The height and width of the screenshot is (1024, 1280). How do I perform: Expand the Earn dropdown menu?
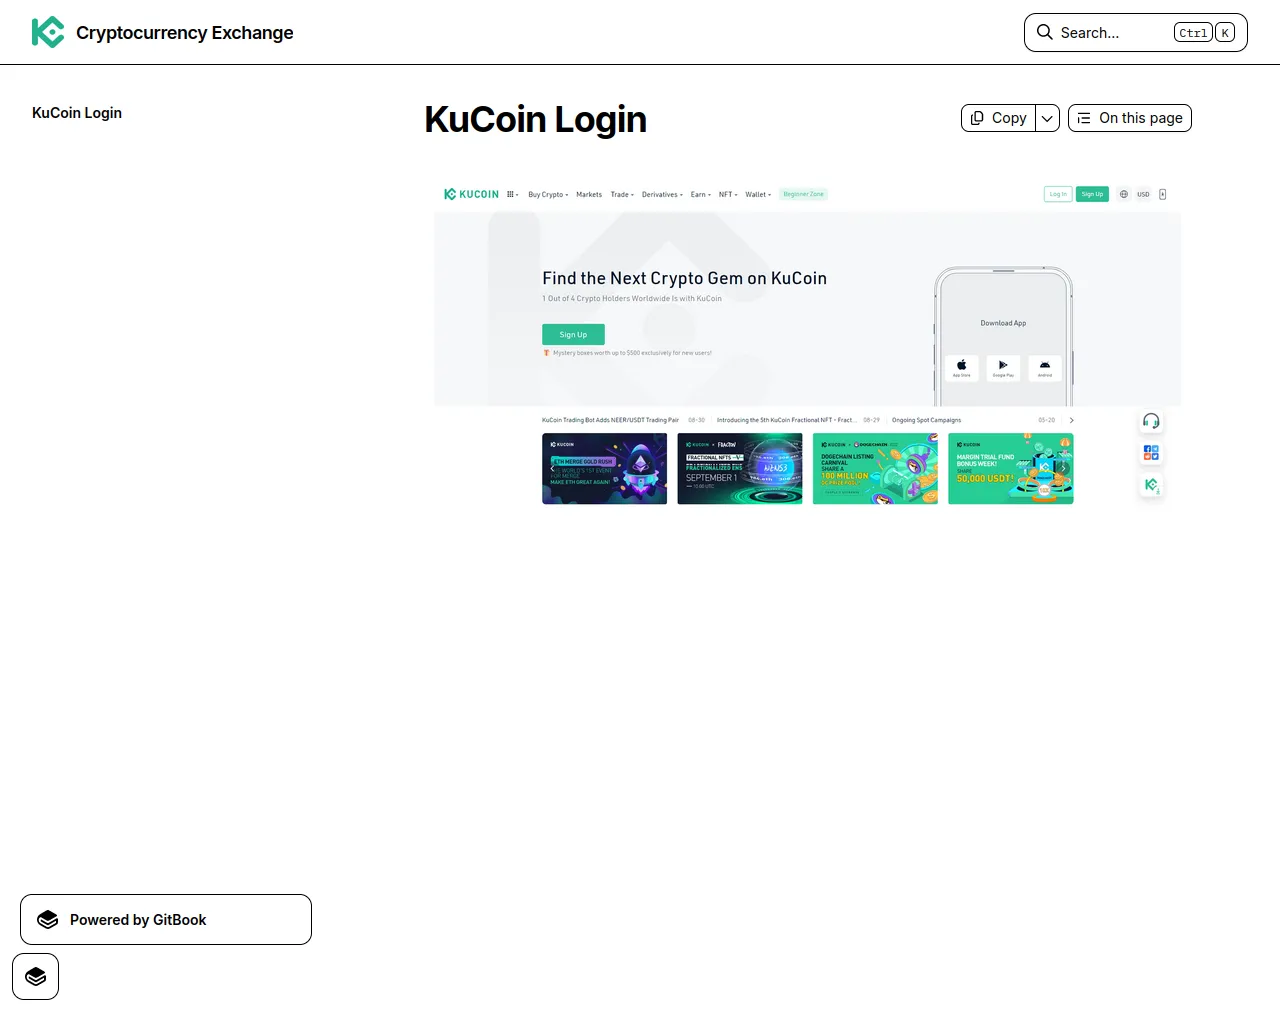click(x=701, y=194)
